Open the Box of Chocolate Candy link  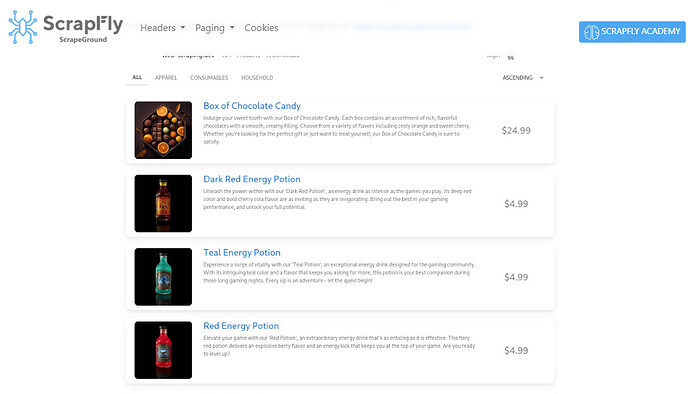coord(252,106)
